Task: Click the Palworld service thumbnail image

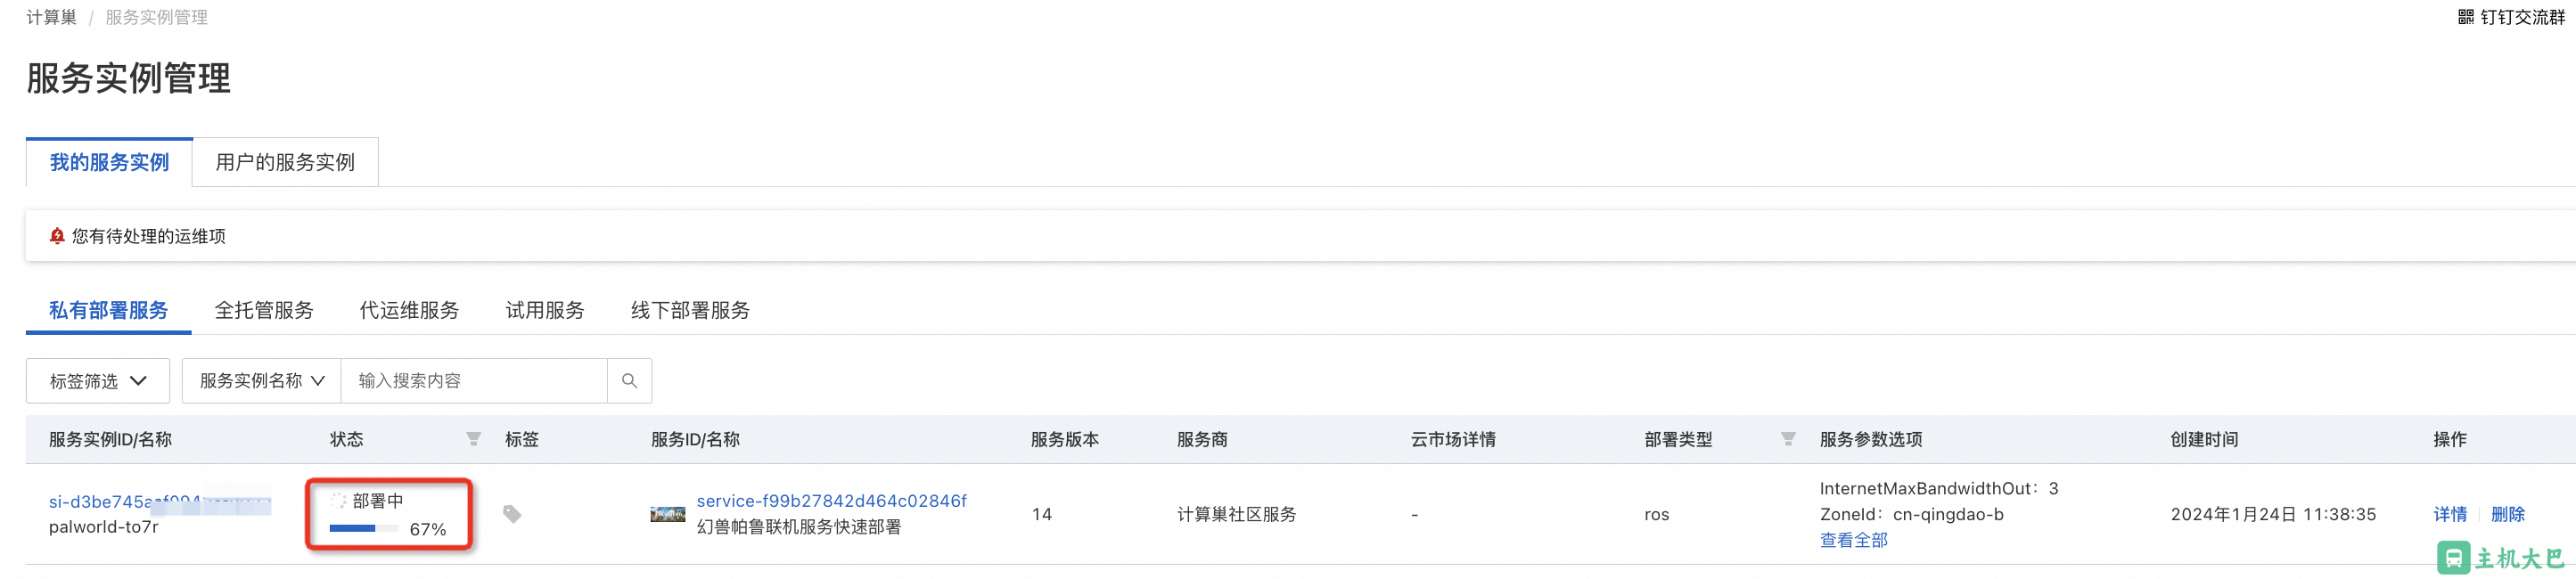Action: click(667, 514)
